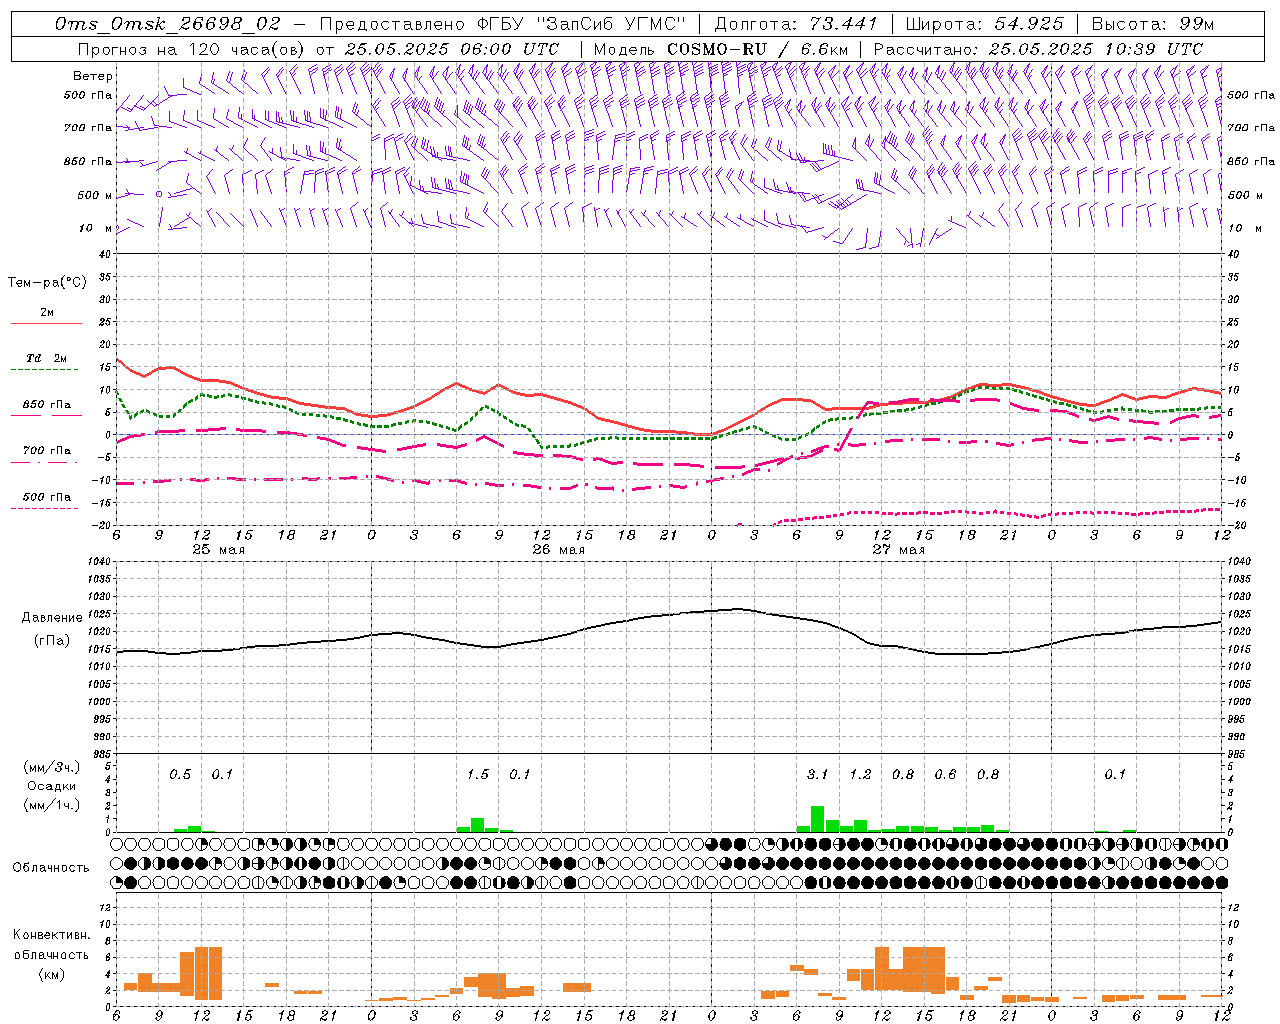
Task: Click the "0.8" value between 1.2 and 0.6
Action: (903, 774)
